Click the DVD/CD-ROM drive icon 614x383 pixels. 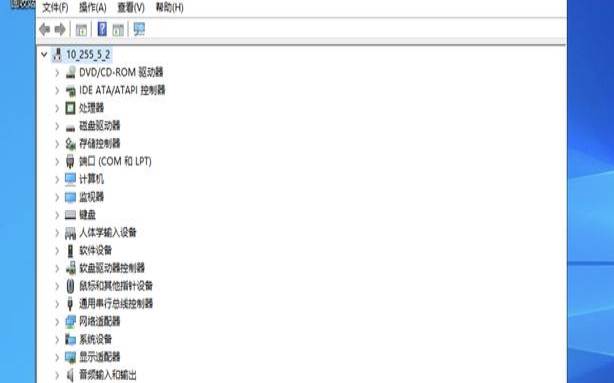pos(70,72)
